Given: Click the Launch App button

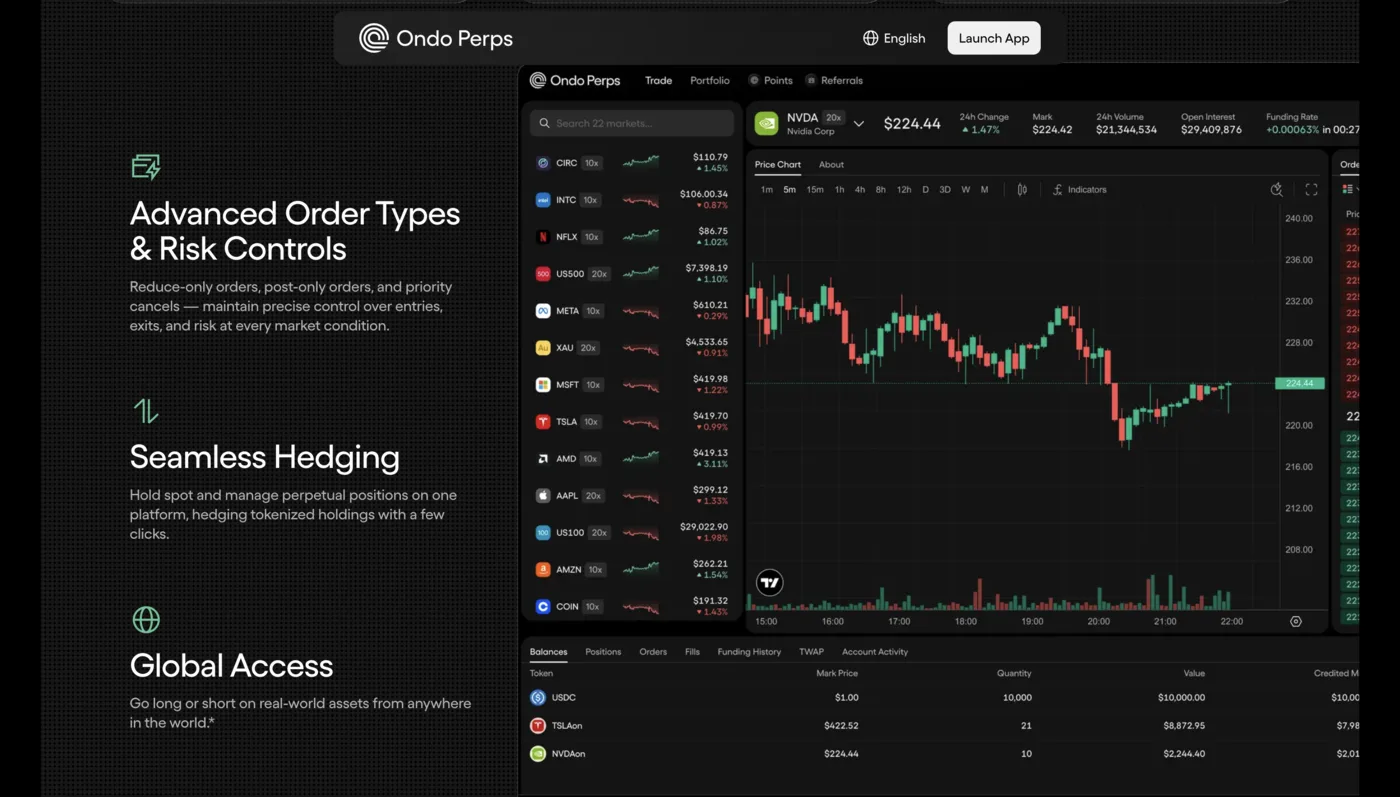Looking at the screenshot, I should (994, 38).
